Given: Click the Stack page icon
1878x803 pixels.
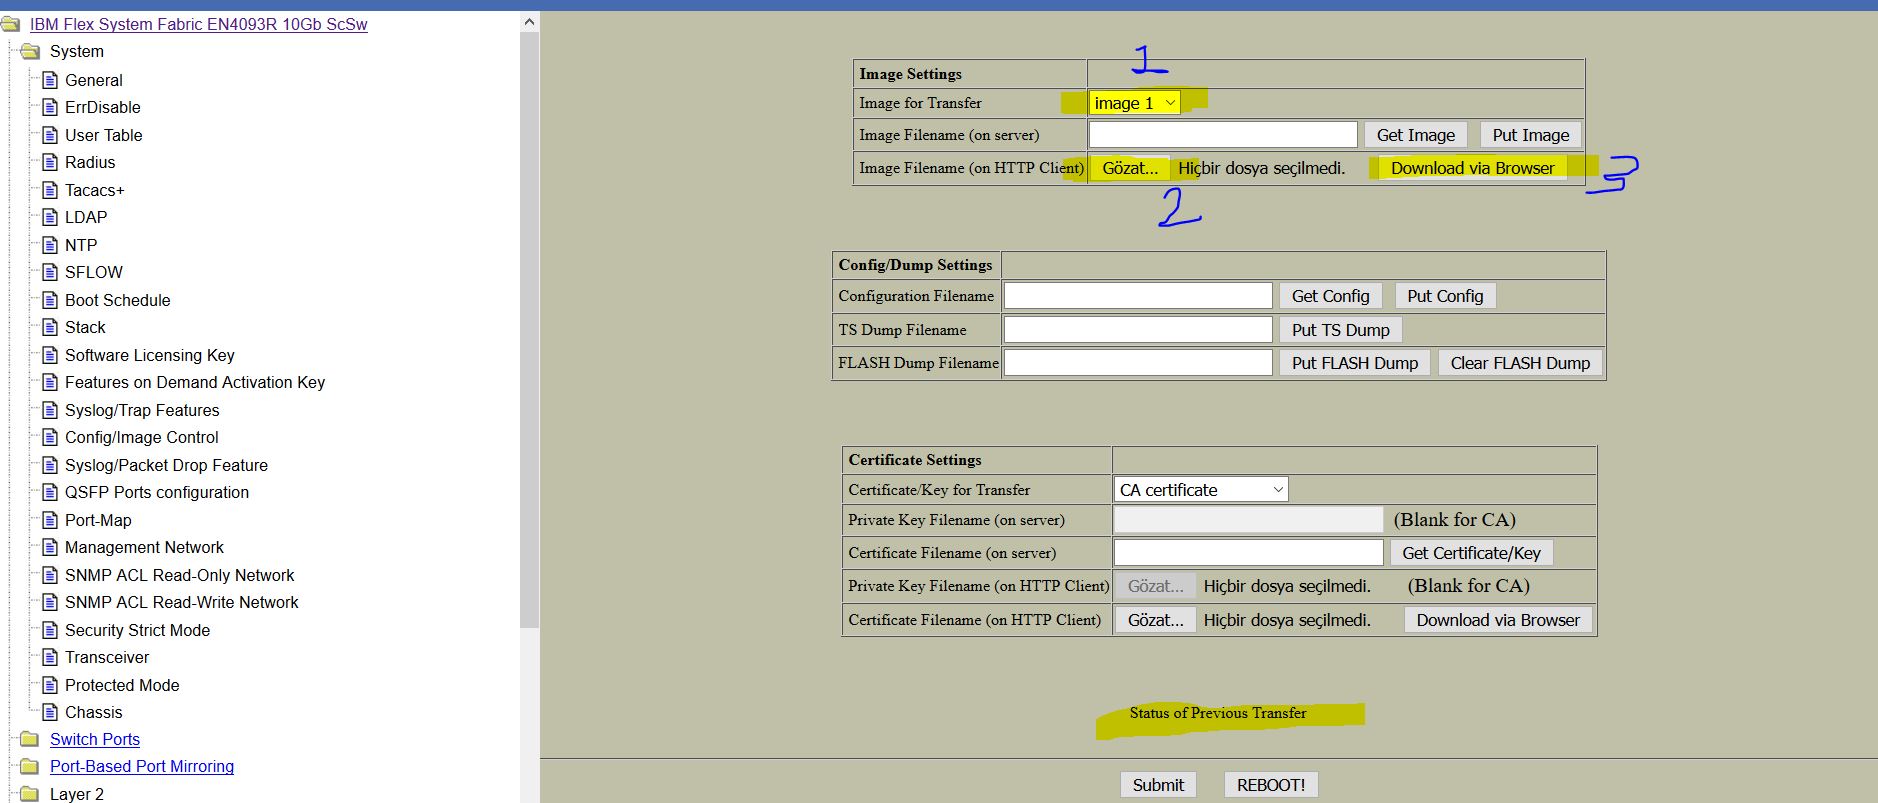Looking at the screenshot, I should pyautogui.click(x=50, y=327).
